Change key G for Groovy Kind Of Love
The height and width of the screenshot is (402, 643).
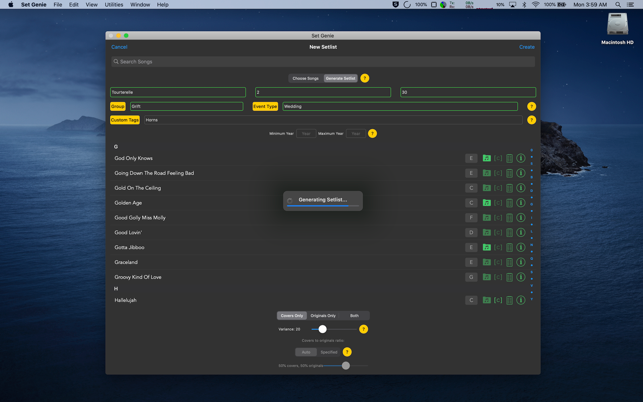[x=471, y=277]
